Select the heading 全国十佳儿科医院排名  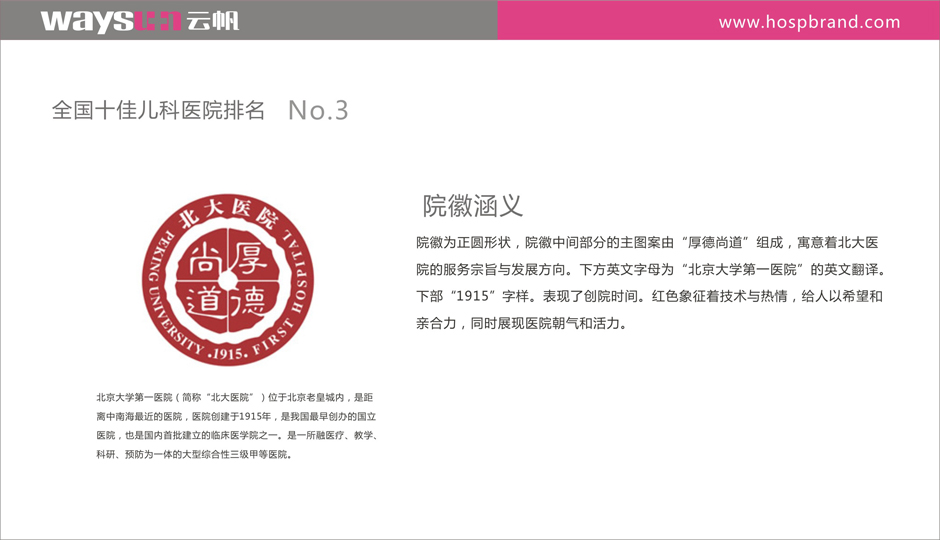click(x=158, y=110)
